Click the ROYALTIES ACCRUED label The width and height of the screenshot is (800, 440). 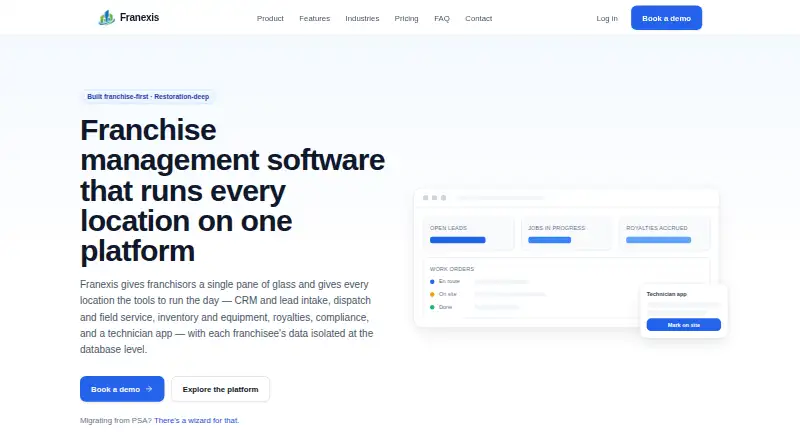(x=657, y=228)
